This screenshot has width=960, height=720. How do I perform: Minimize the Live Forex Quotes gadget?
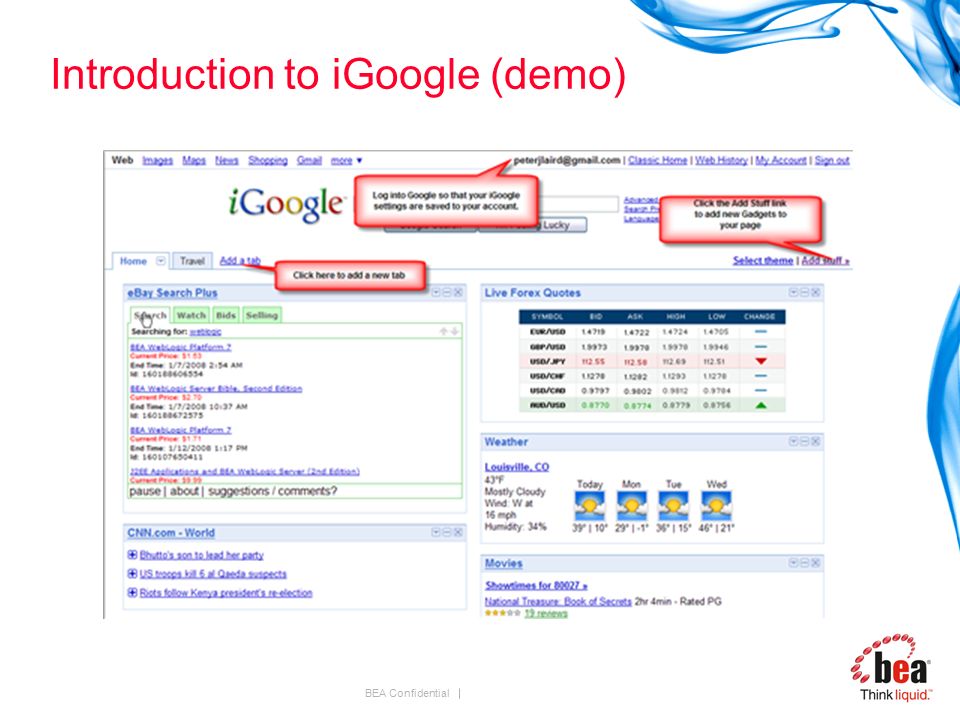coord(804,293)
